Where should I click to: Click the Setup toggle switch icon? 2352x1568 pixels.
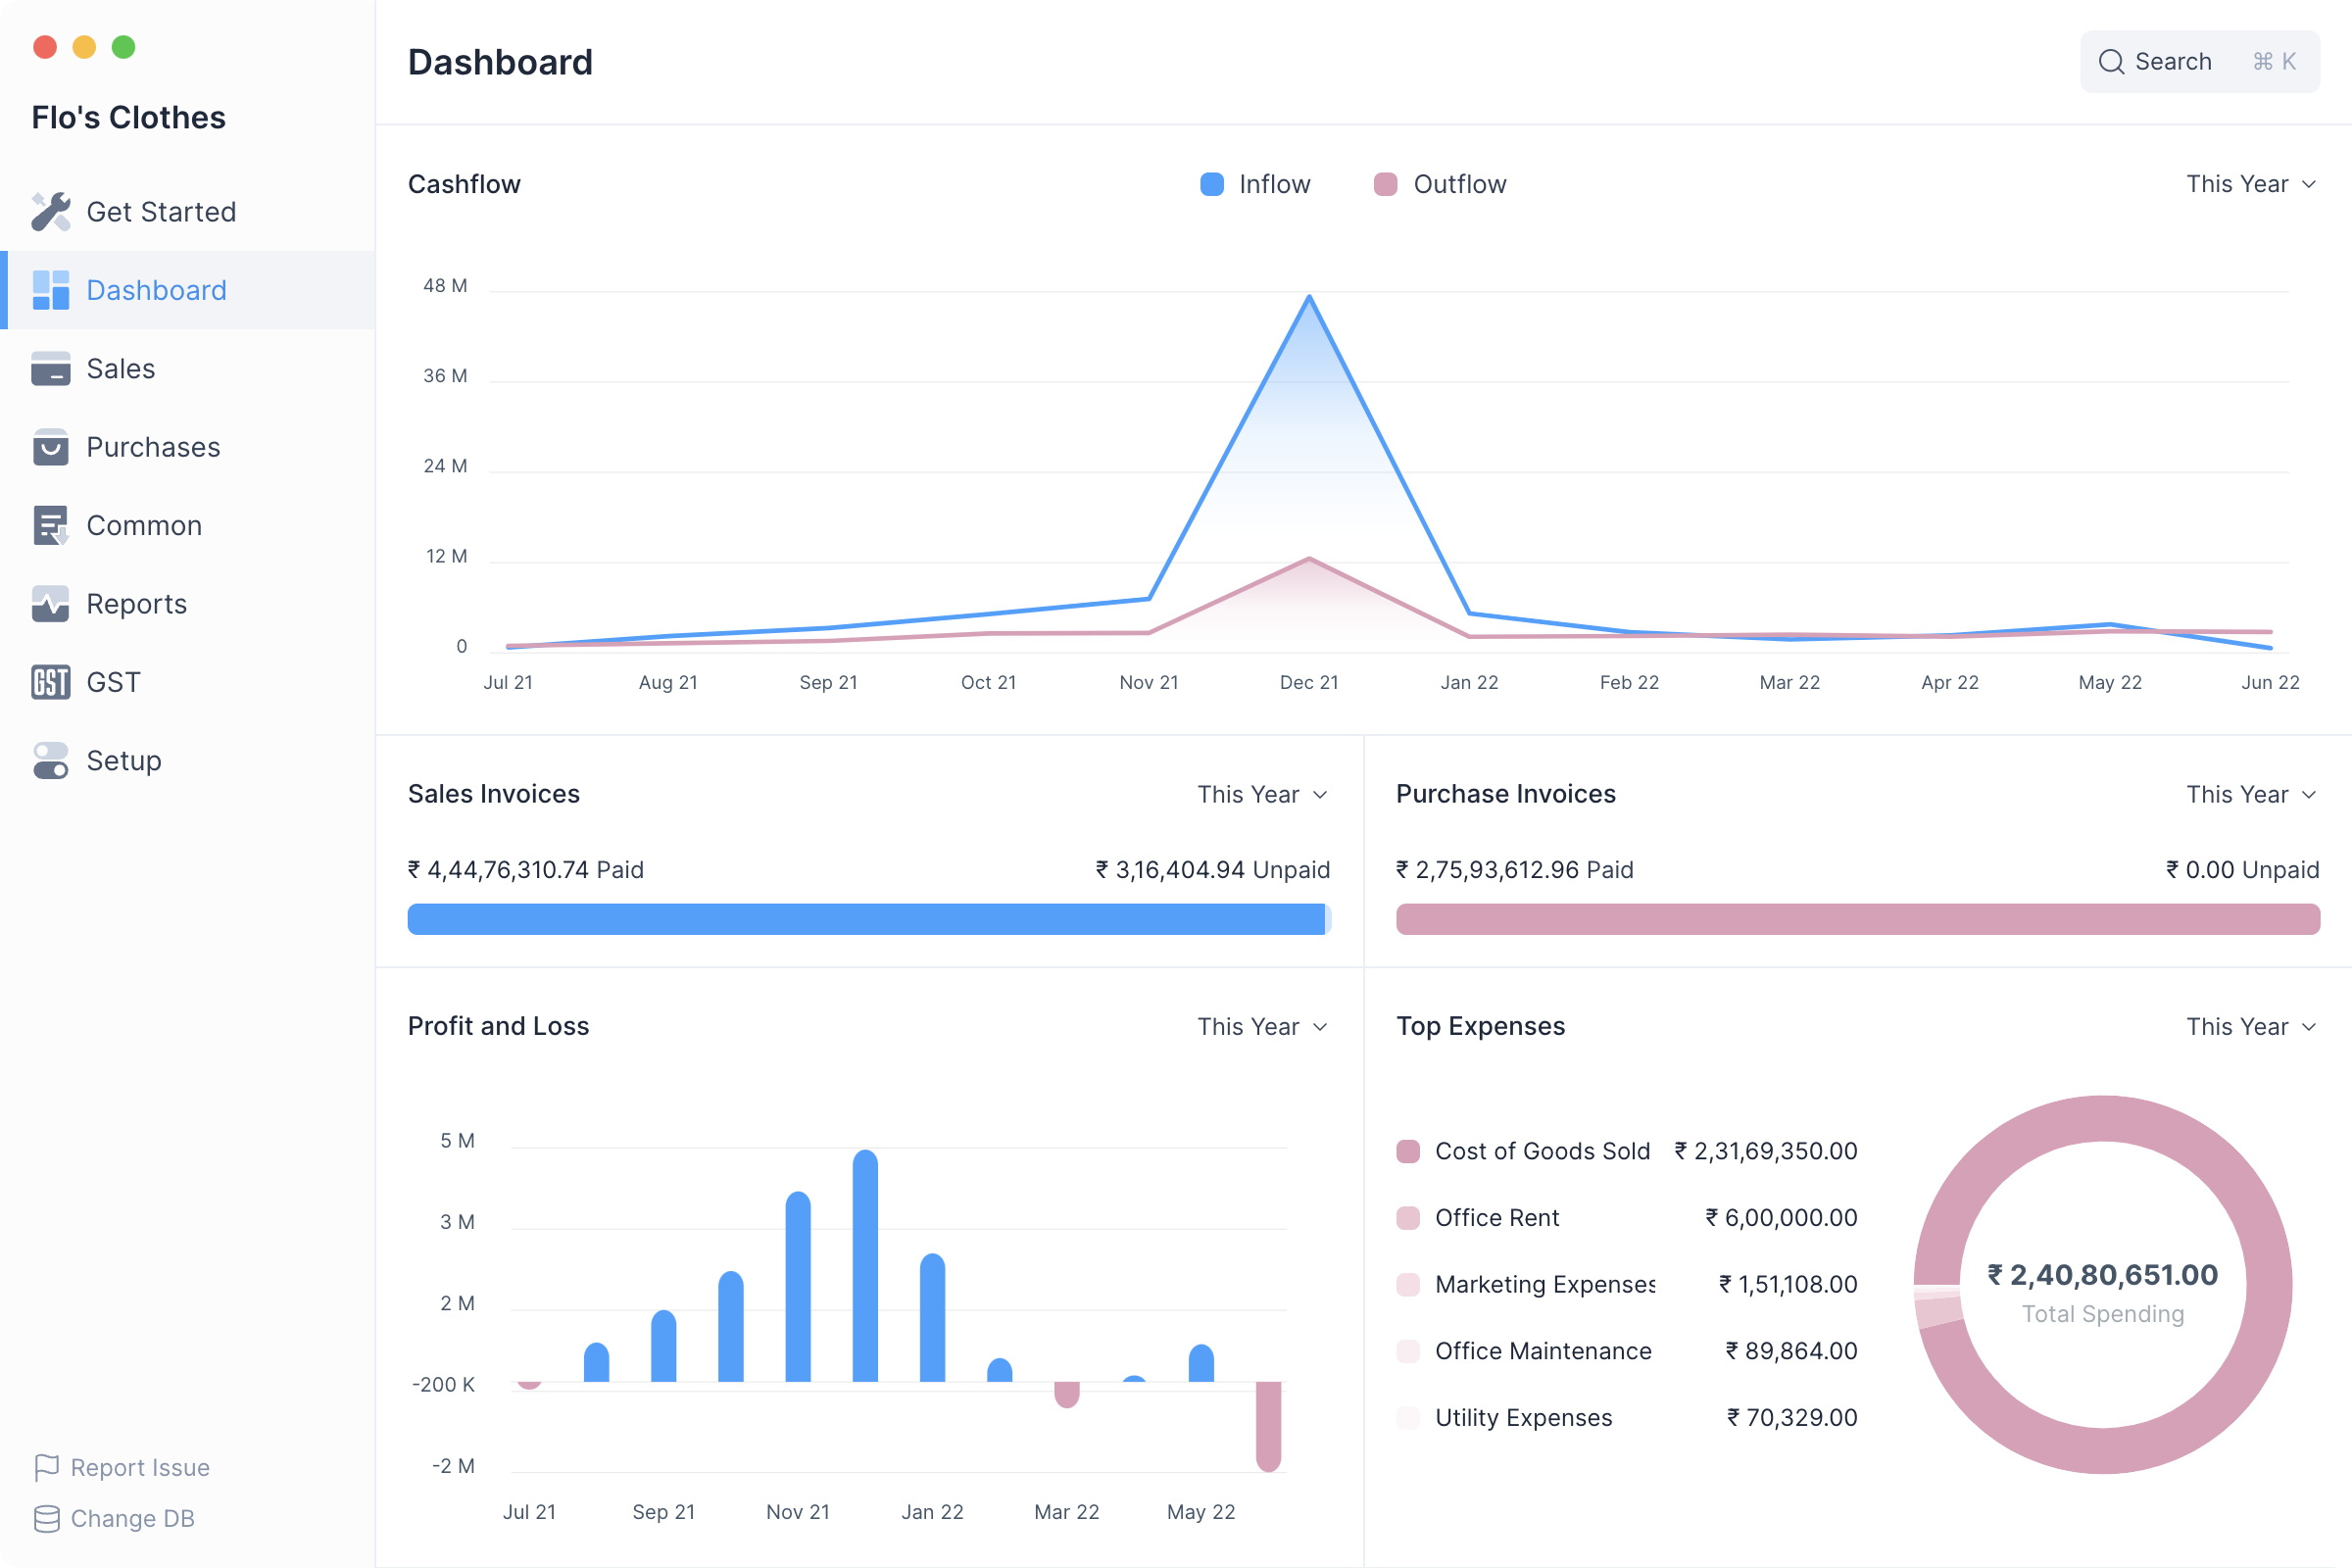[50, 760]
